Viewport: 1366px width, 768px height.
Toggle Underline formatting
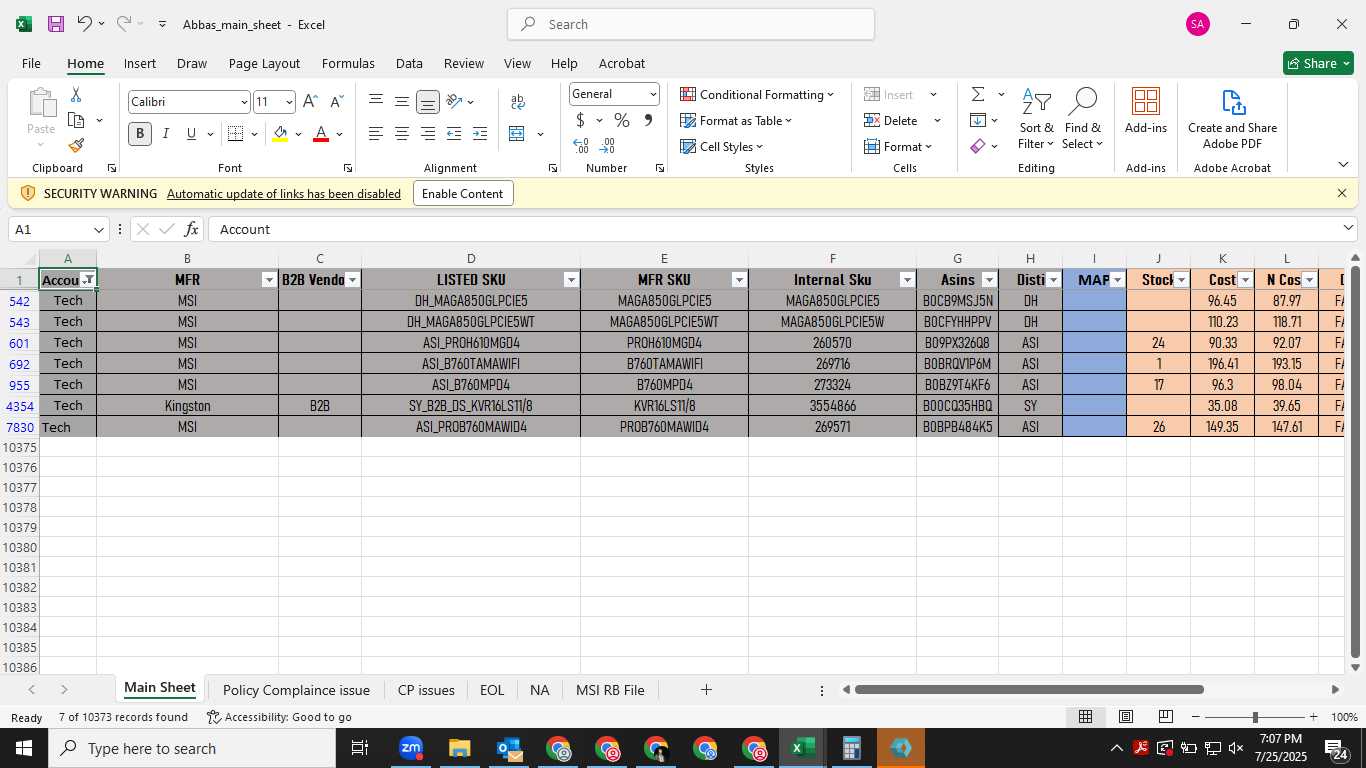point(191,134)
